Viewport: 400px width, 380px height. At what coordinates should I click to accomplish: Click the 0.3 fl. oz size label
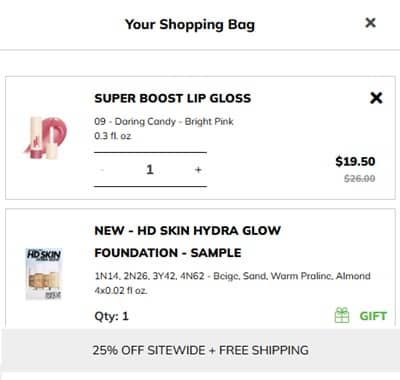pyautogui.click(x=113, y=136)
